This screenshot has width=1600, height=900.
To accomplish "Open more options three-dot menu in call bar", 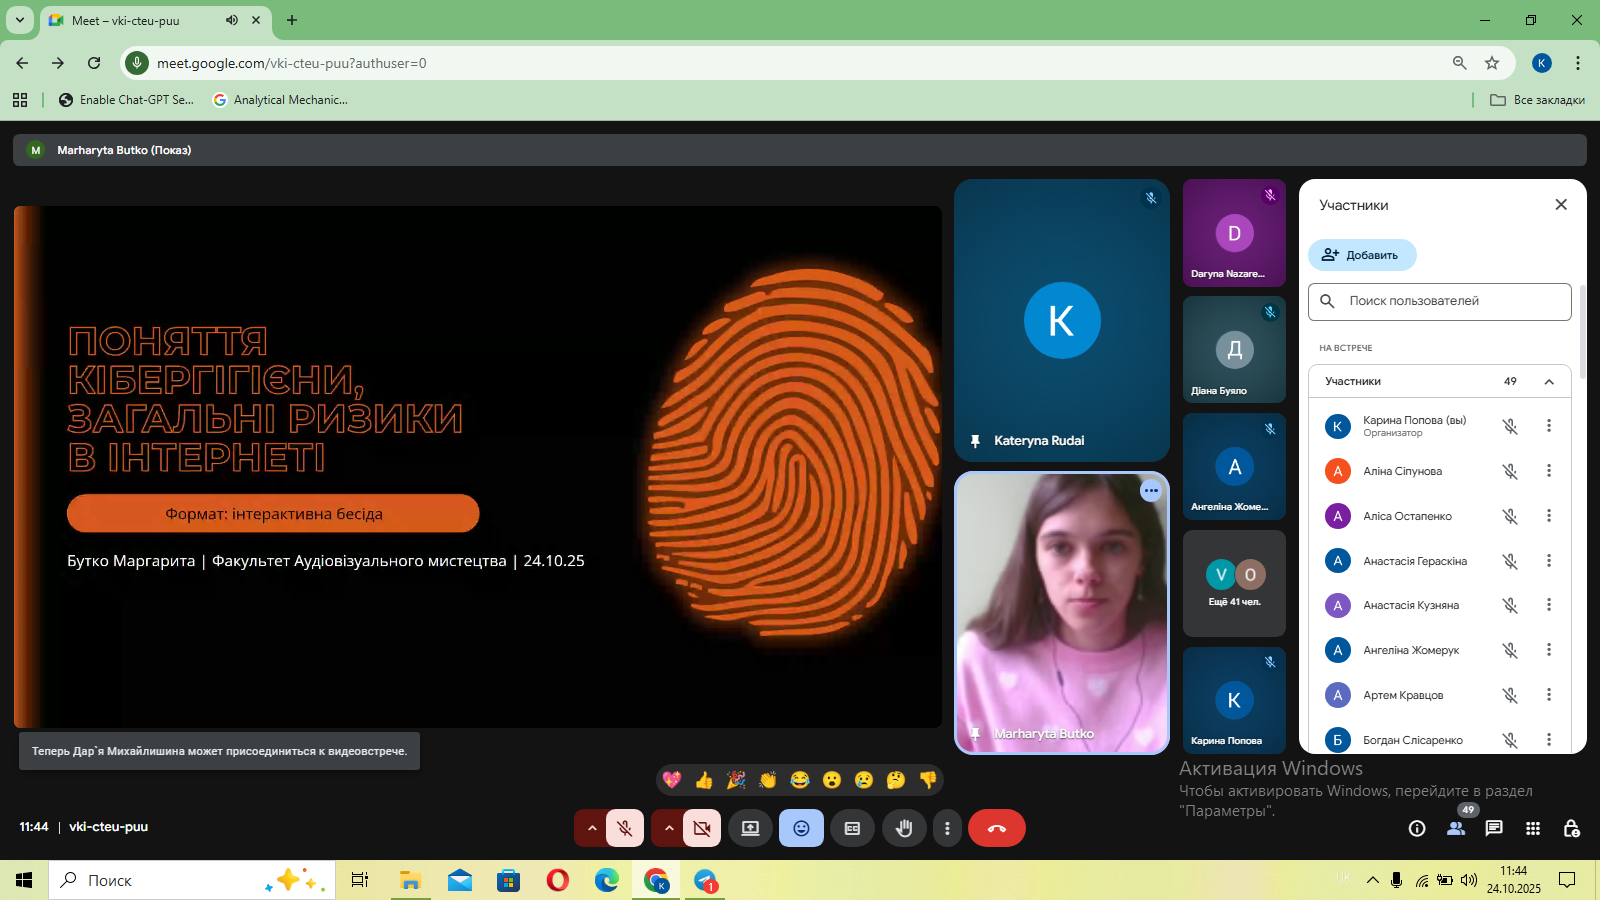I will pyautogui.click(x=947, y=828).
